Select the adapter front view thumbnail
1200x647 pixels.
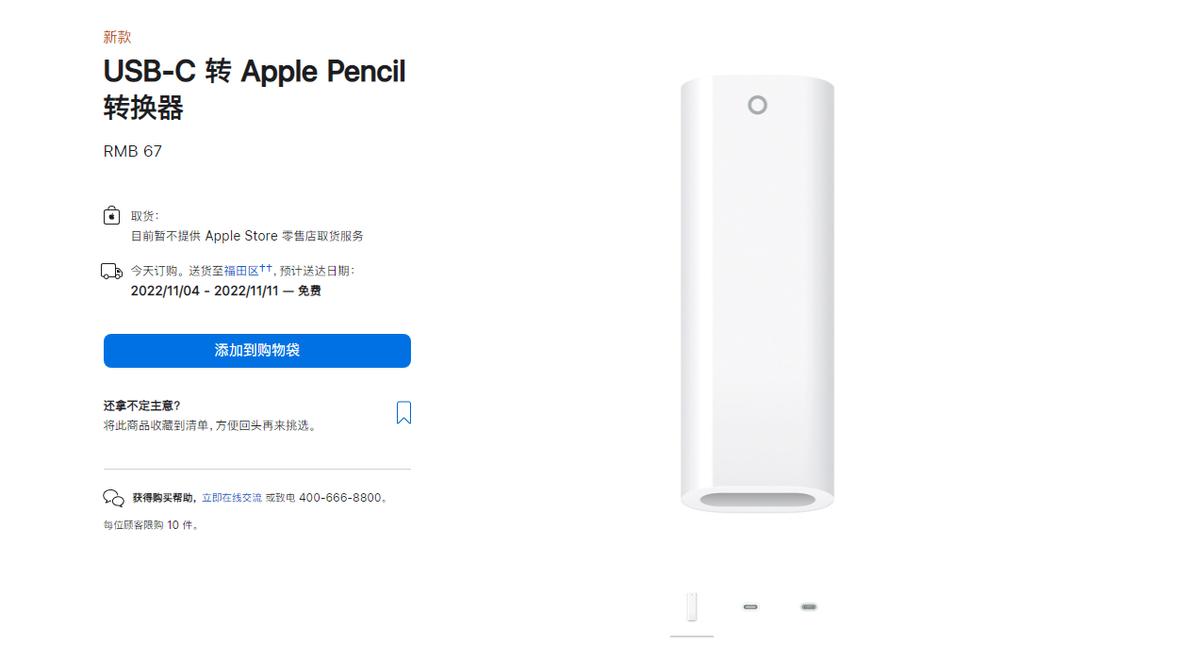click(x=691, y=606)
